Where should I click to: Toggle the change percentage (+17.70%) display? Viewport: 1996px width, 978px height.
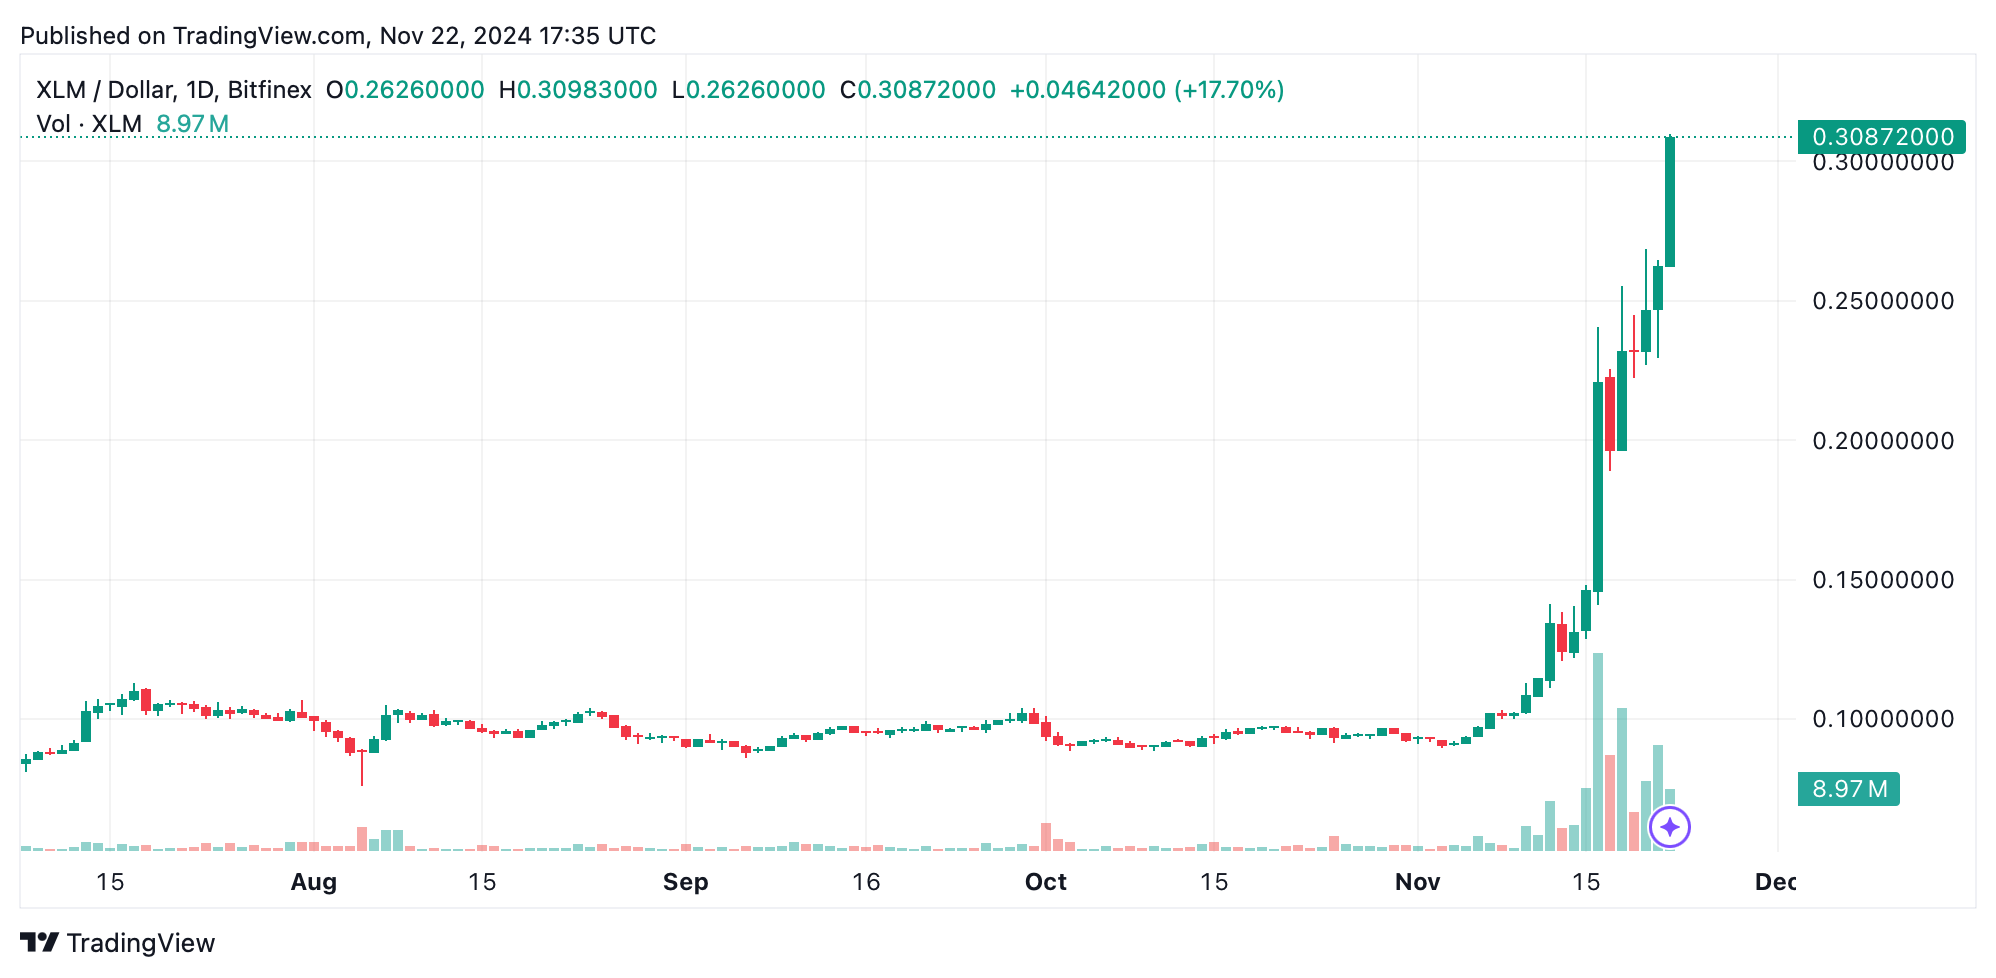[x=1230, y=89]
